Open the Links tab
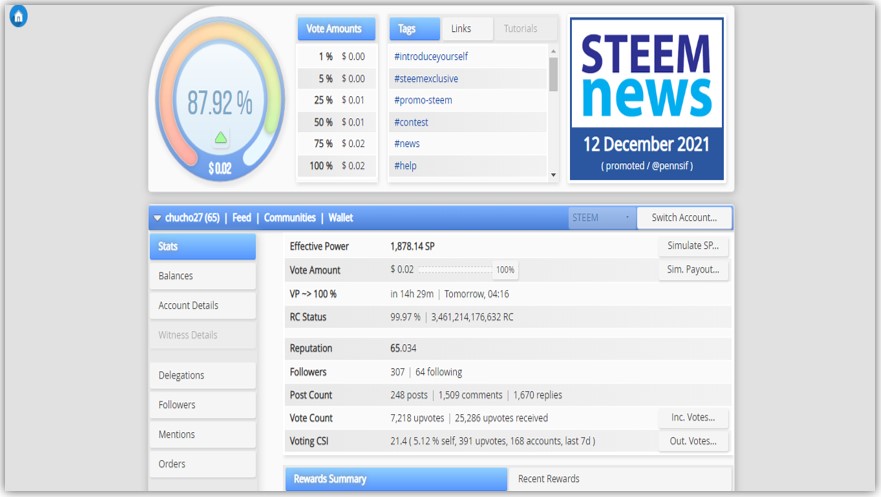Screen dimensions: 881x497 tap(466, 29)
